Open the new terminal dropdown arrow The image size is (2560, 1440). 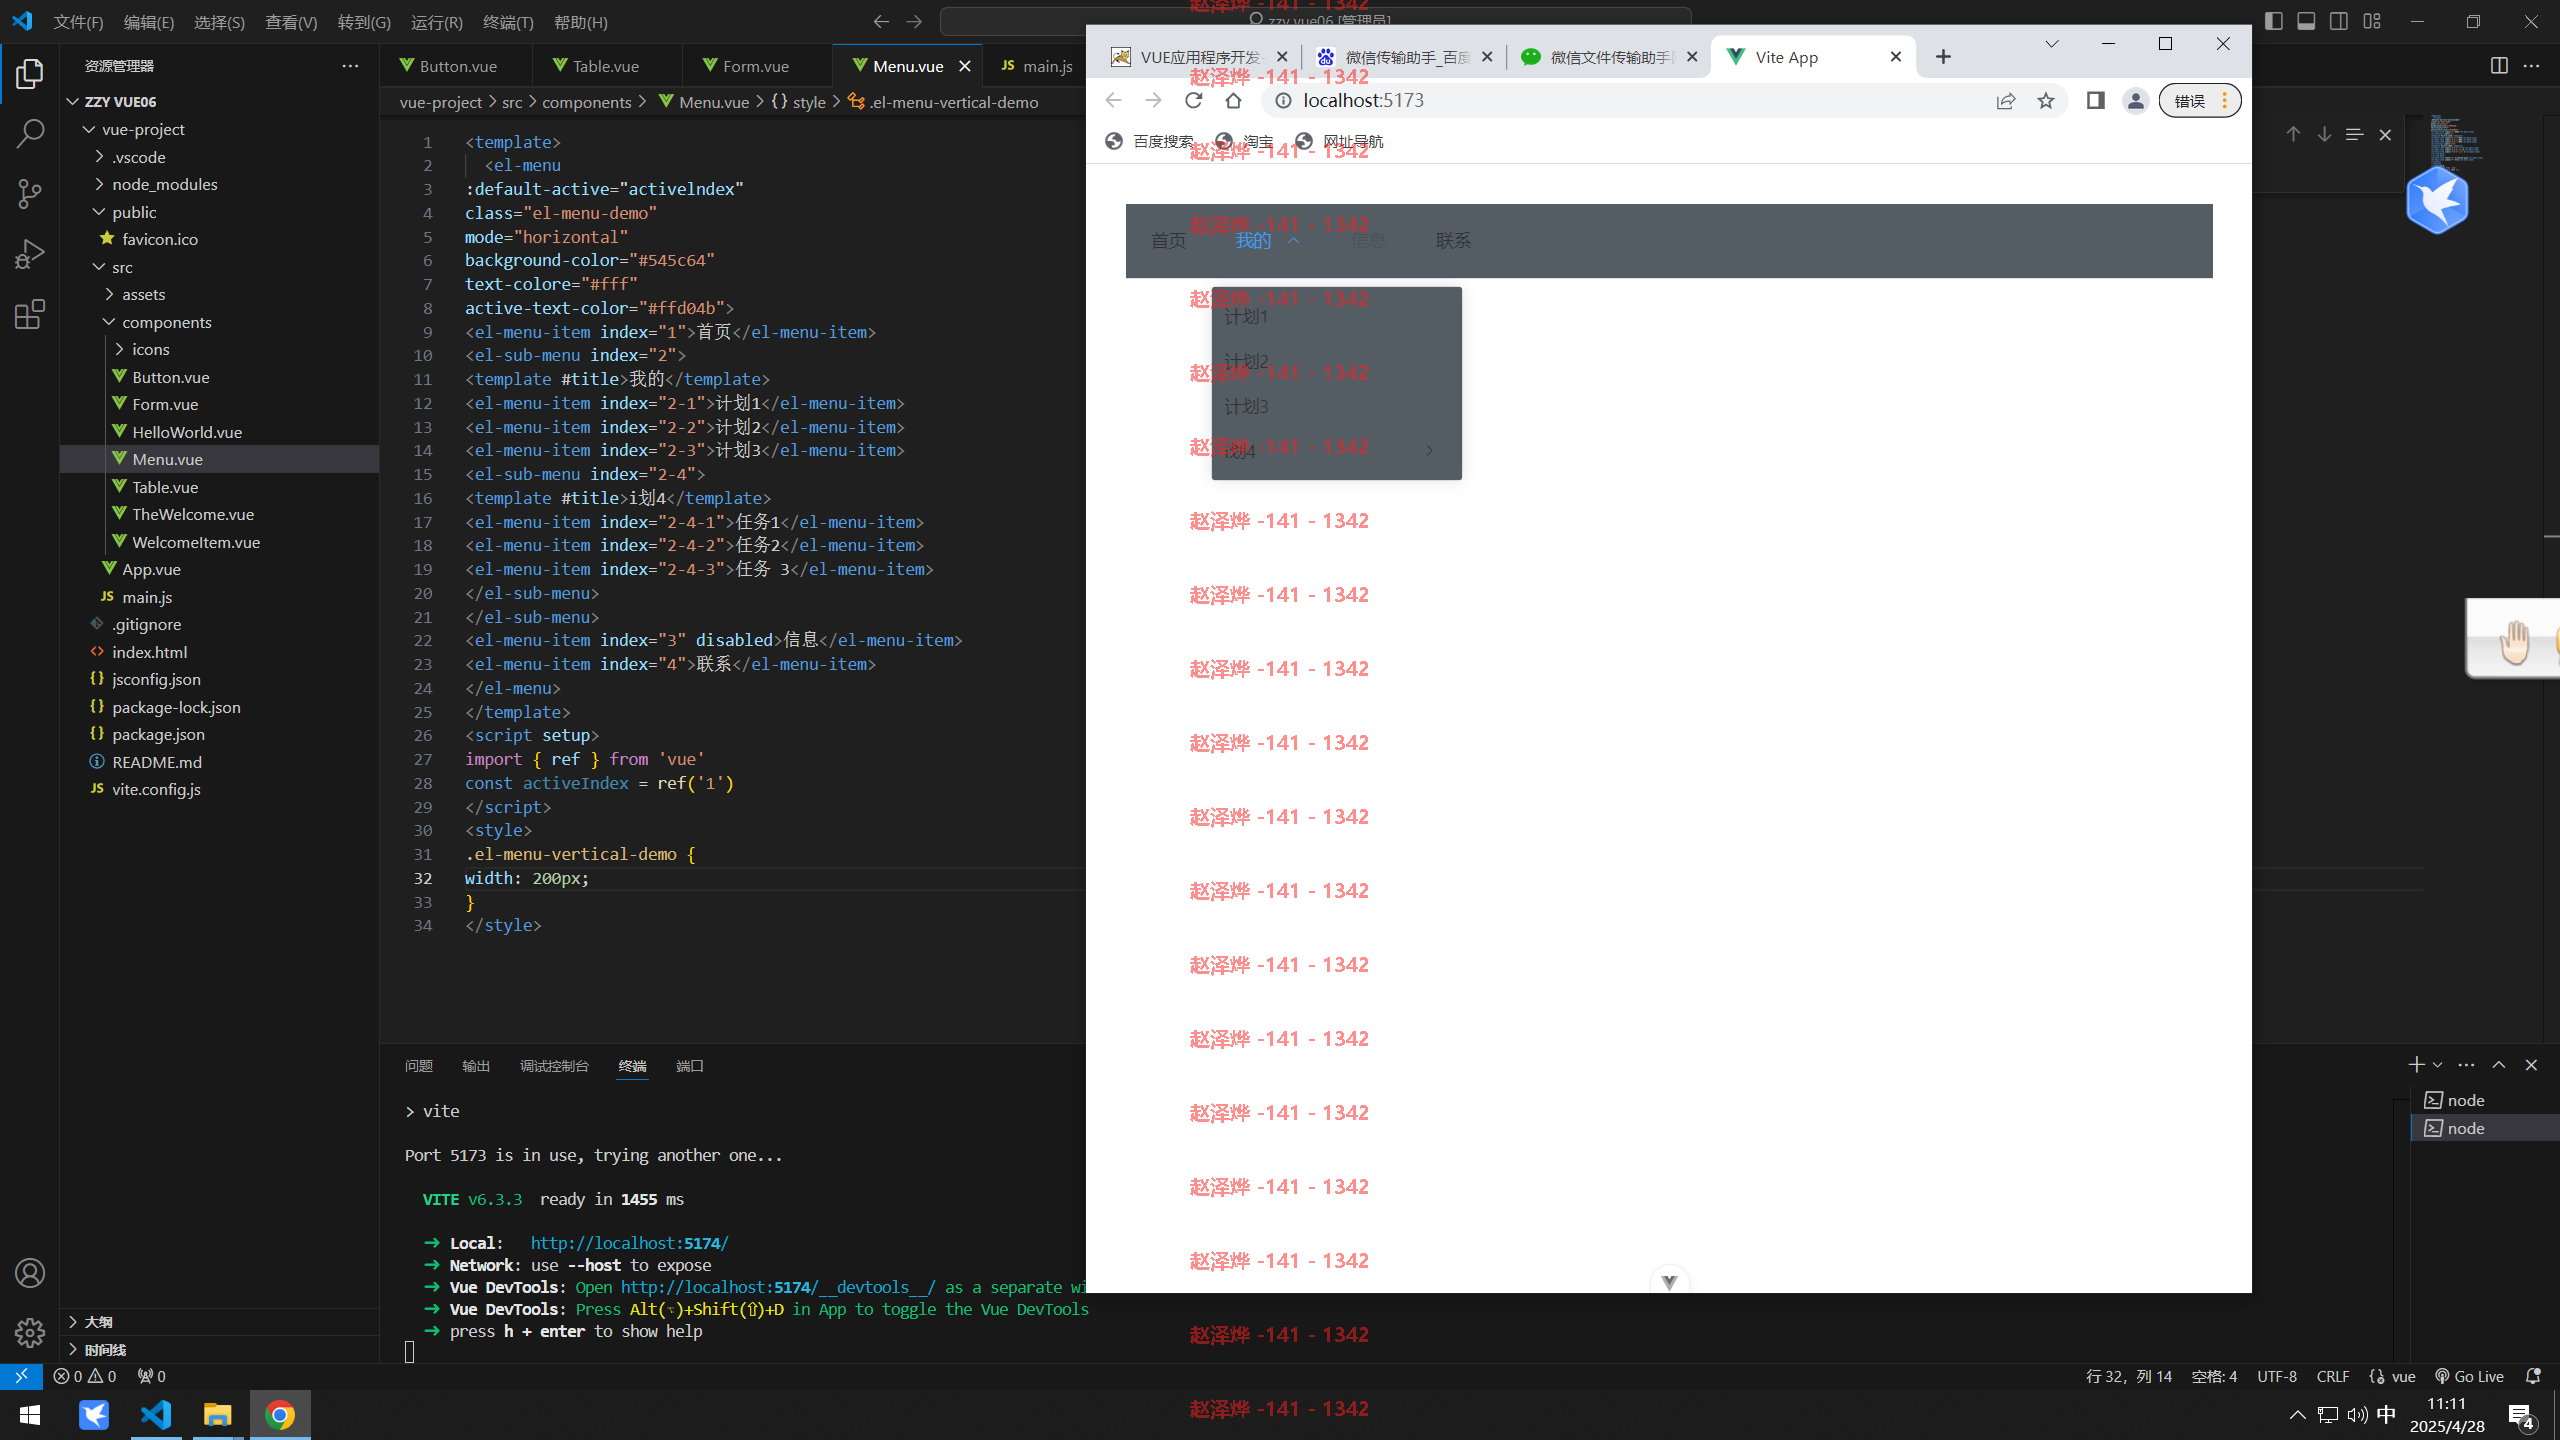2438,1065
